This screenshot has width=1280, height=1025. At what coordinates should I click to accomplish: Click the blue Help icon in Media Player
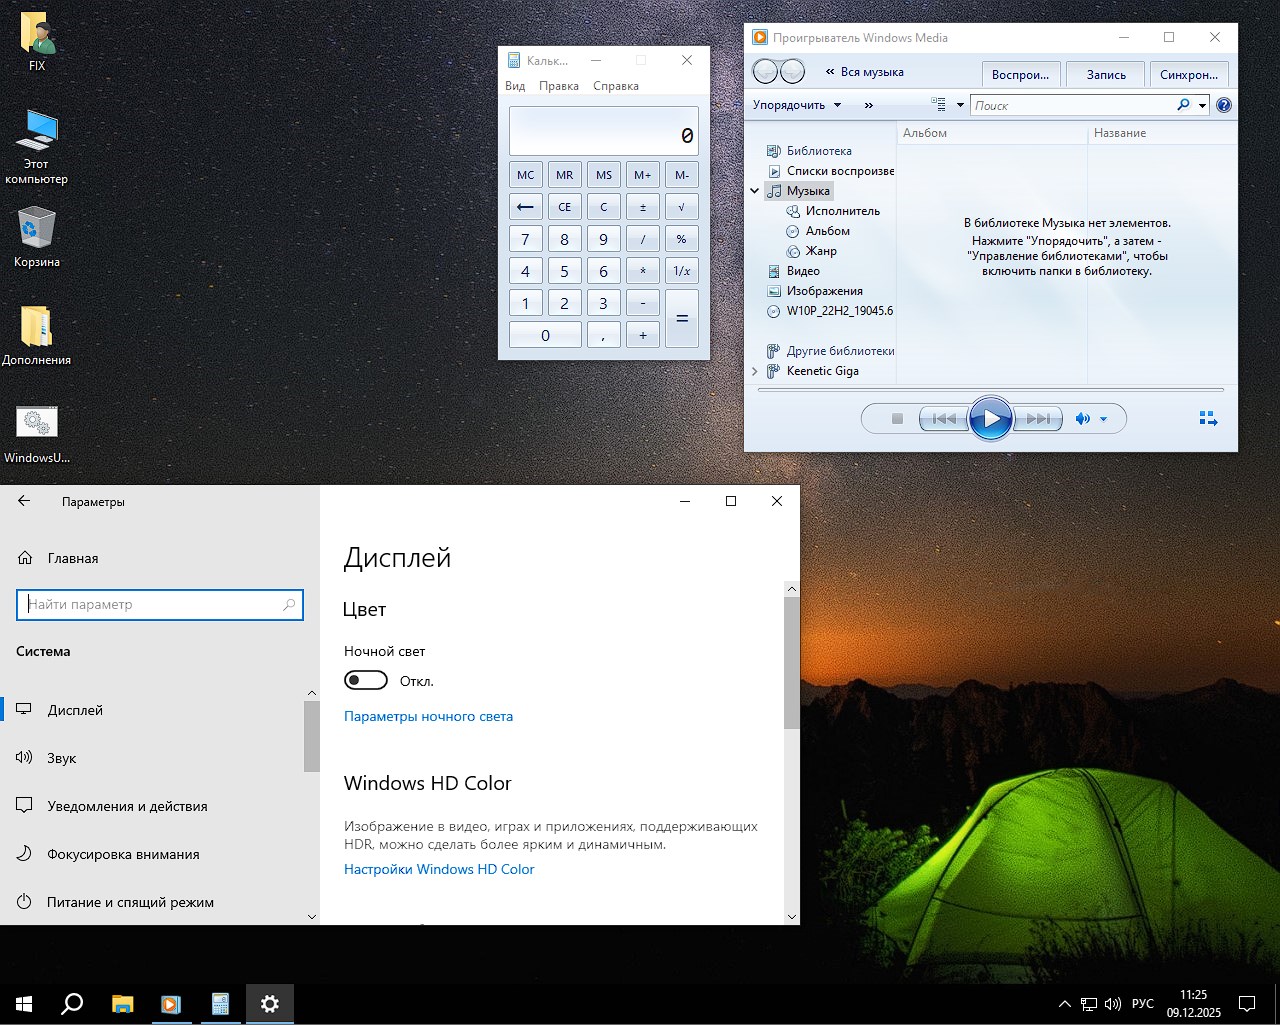[1224, 104]
